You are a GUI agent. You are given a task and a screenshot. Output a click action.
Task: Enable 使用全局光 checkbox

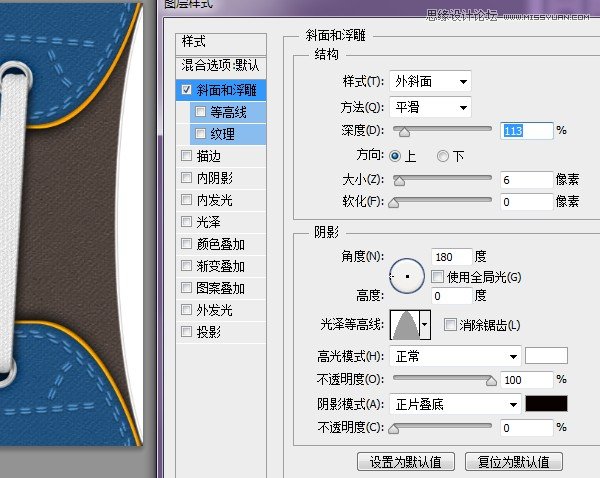[x=437, y=276]
